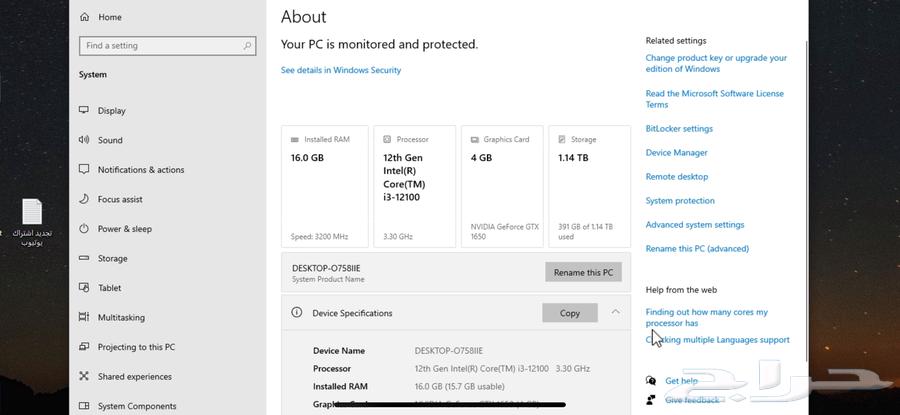Image resolution: width=900 pixels, height=415 pixels.
Task: Open the Tablet settings icon
Action: pyautogui.click(x=84, y=288)
